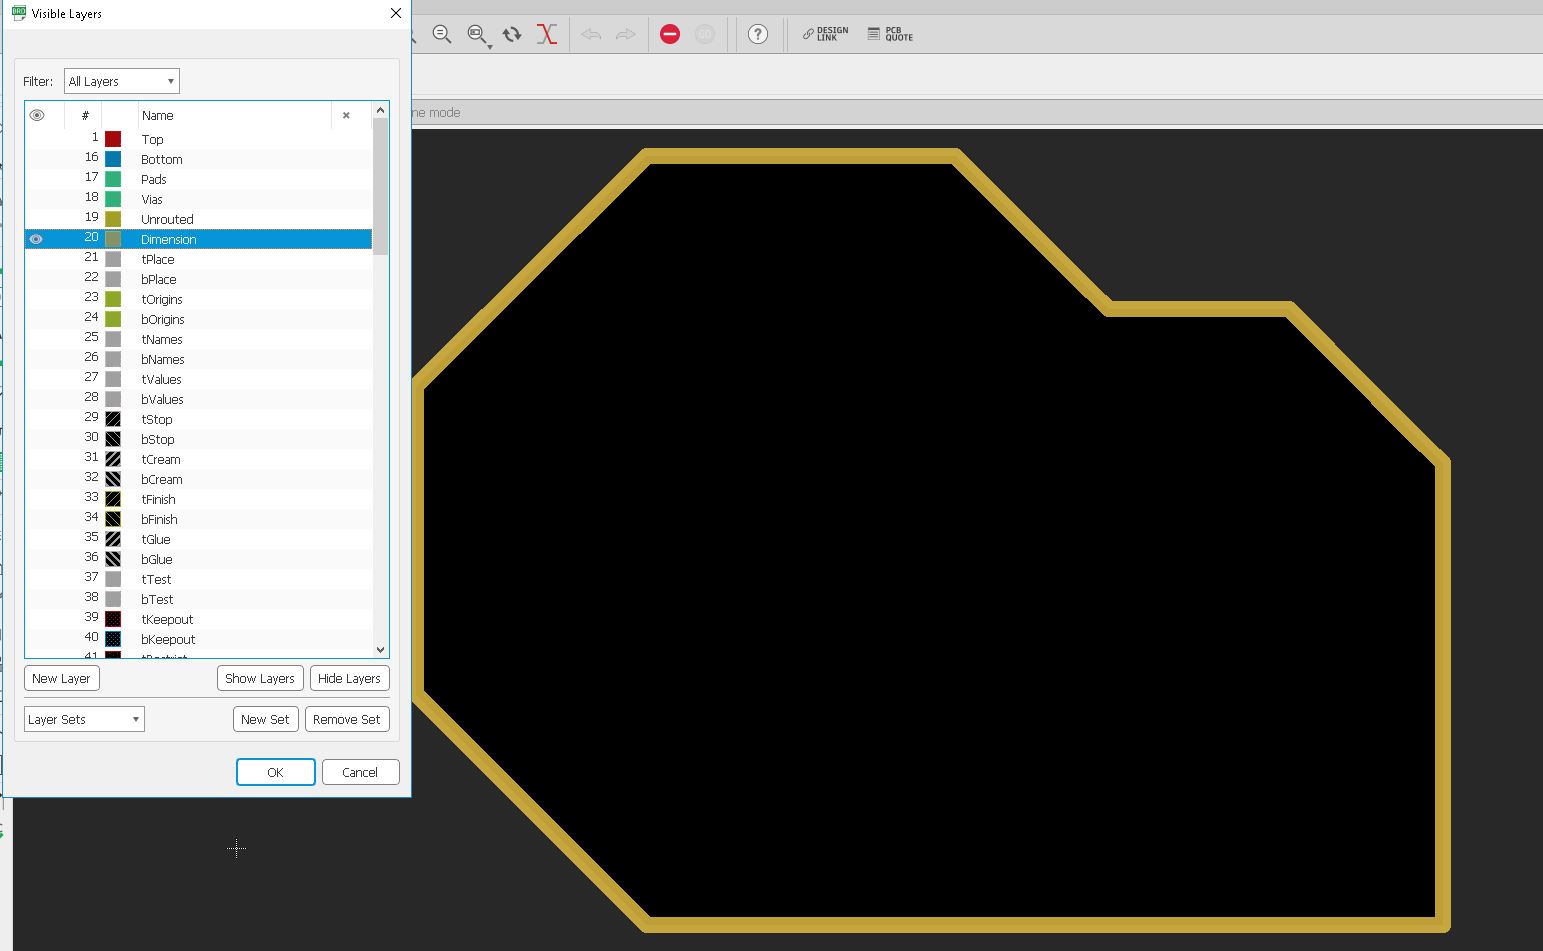1543x951 pixels.
Task: Select the bCream layer row
Action: coord(198,479)
